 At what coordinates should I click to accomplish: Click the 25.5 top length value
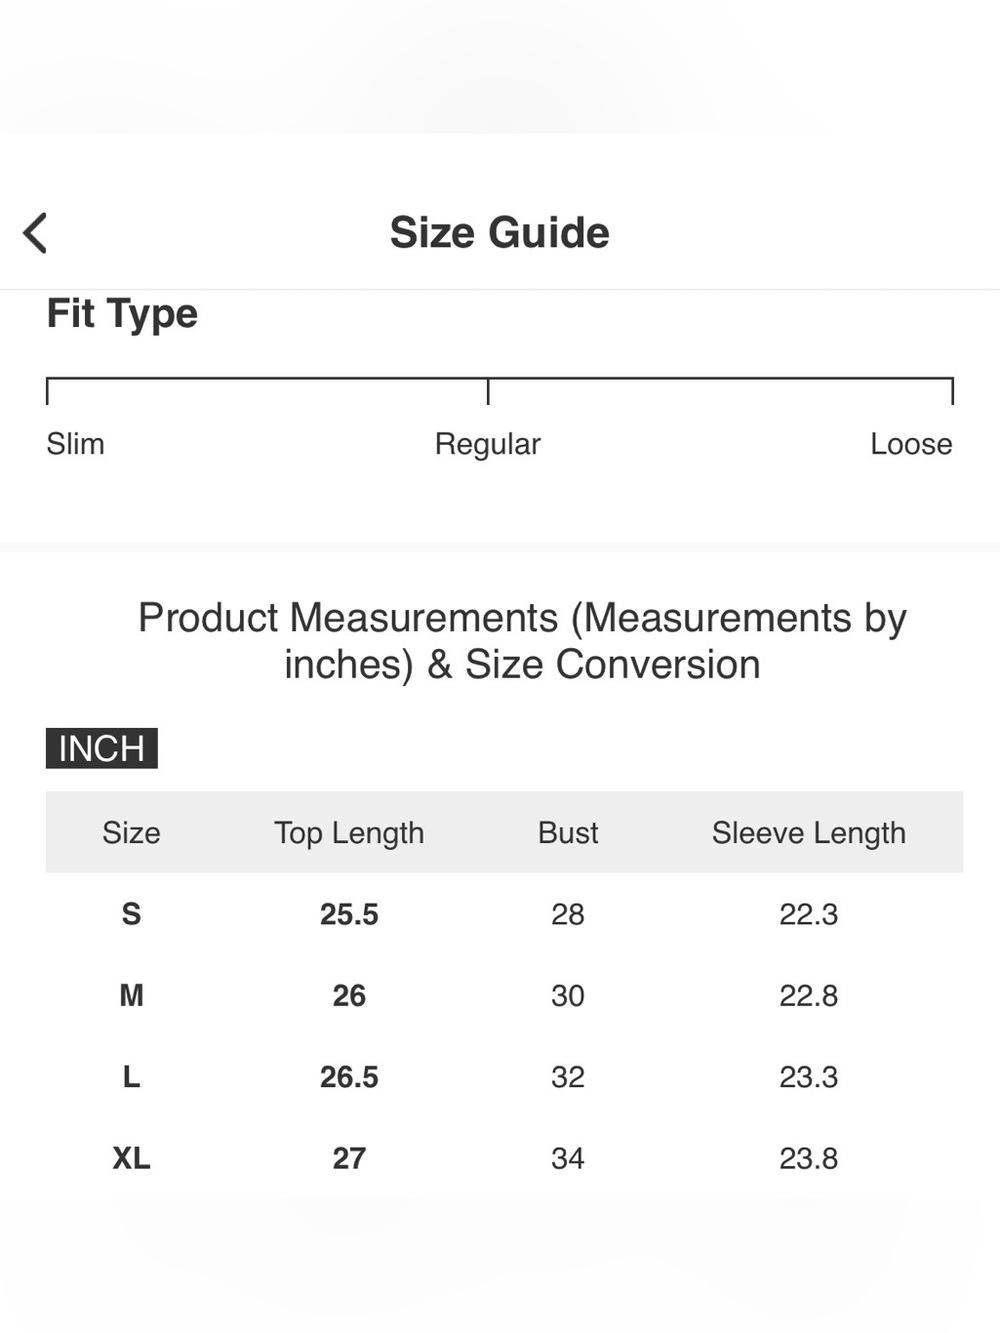click(x=349, y=914)
